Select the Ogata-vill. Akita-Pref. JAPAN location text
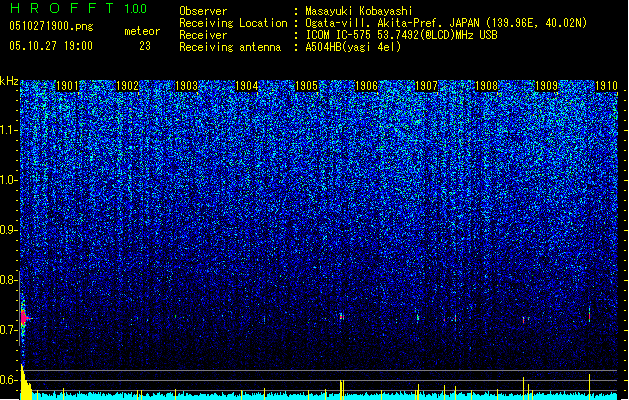 [446, 23]
